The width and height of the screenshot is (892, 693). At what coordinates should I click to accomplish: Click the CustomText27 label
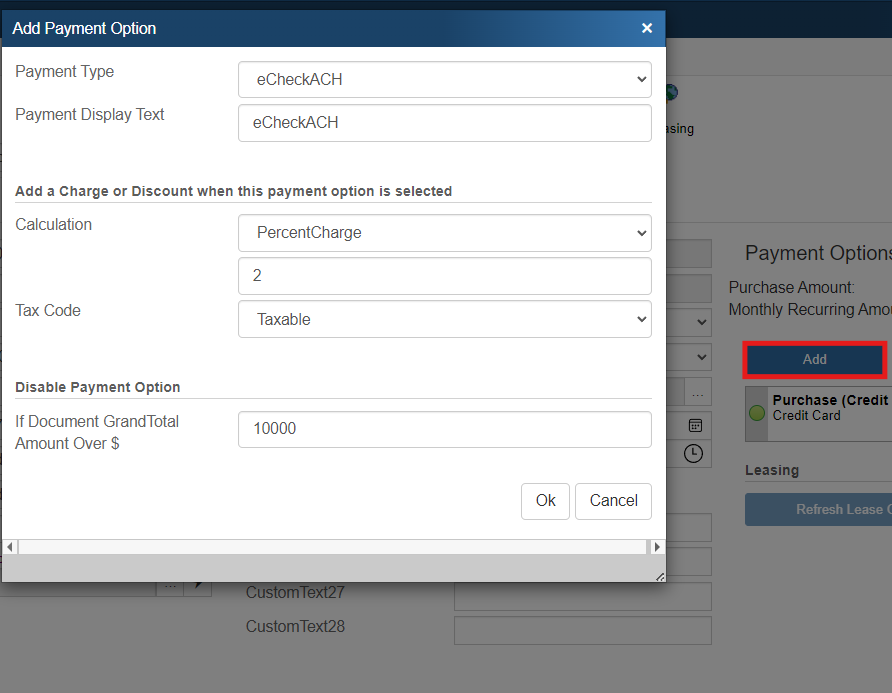(295, 592)
